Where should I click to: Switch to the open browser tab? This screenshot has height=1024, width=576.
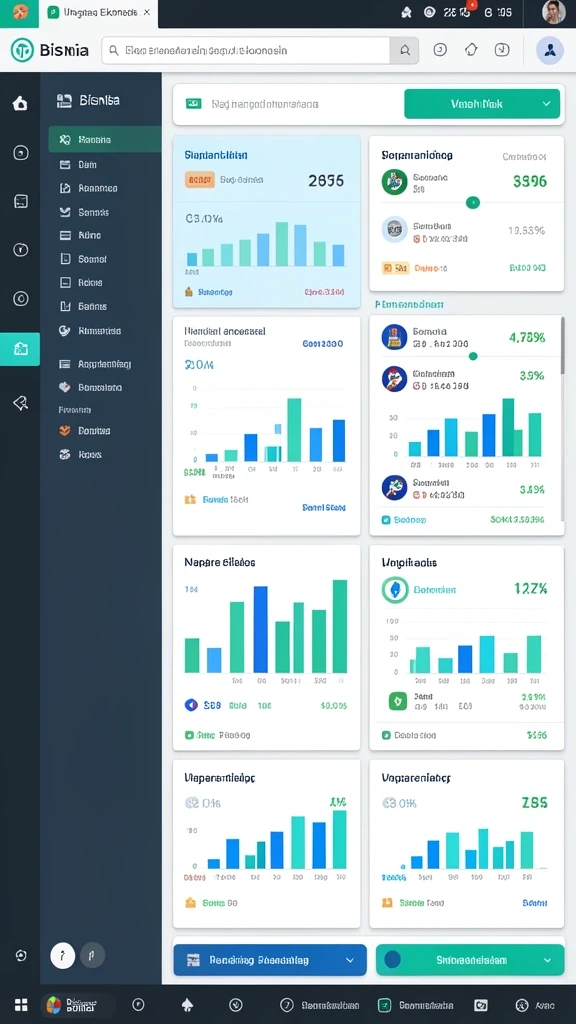click(x=99, y=13)
